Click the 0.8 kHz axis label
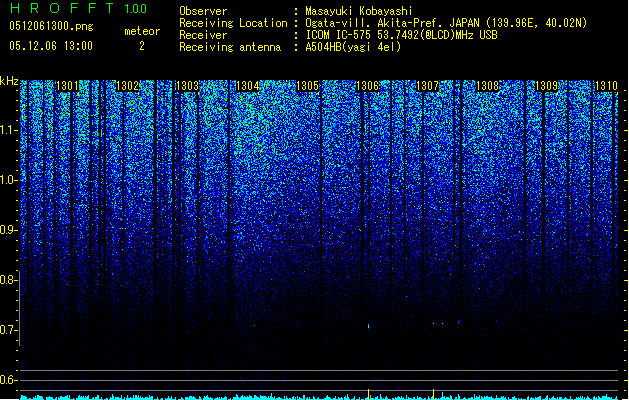This screenshot has height=400, width=629. click(8, 280)
